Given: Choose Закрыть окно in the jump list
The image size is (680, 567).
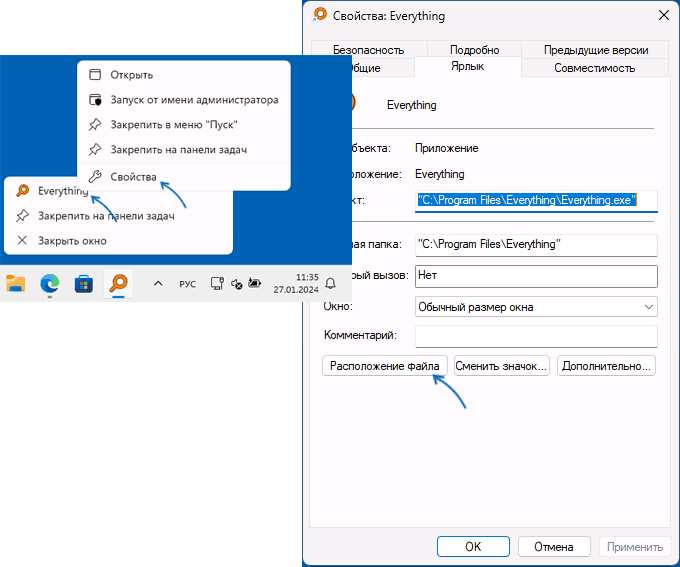Looking at the screenshot, I should tap(118, 241).
